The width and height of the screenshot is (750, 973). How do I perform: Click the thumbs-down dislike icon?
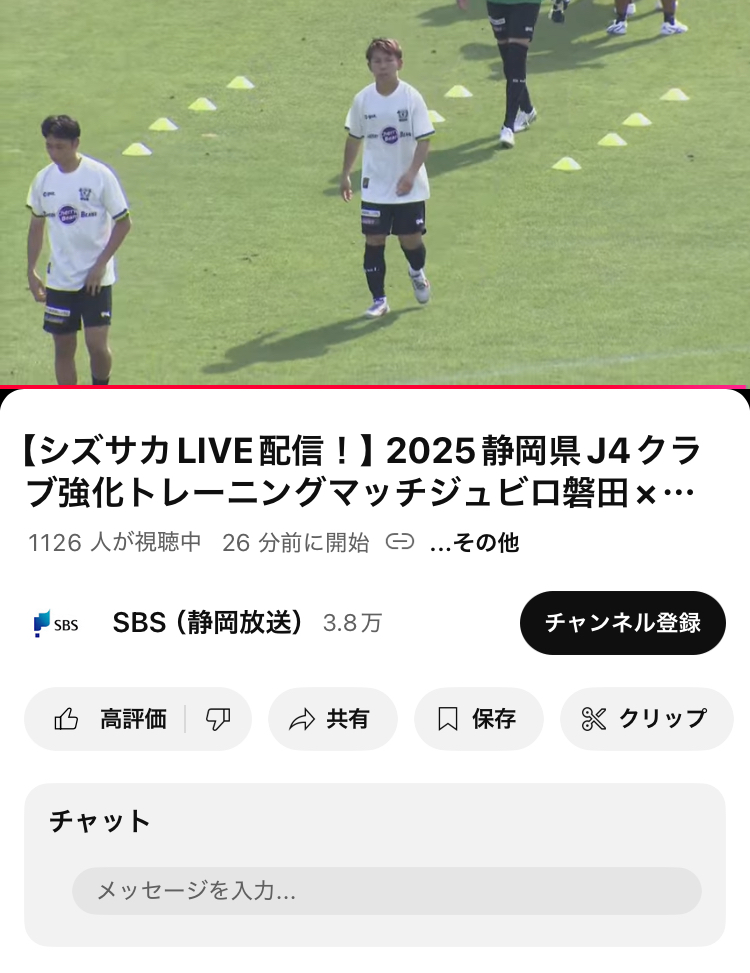tap(218, 719)
